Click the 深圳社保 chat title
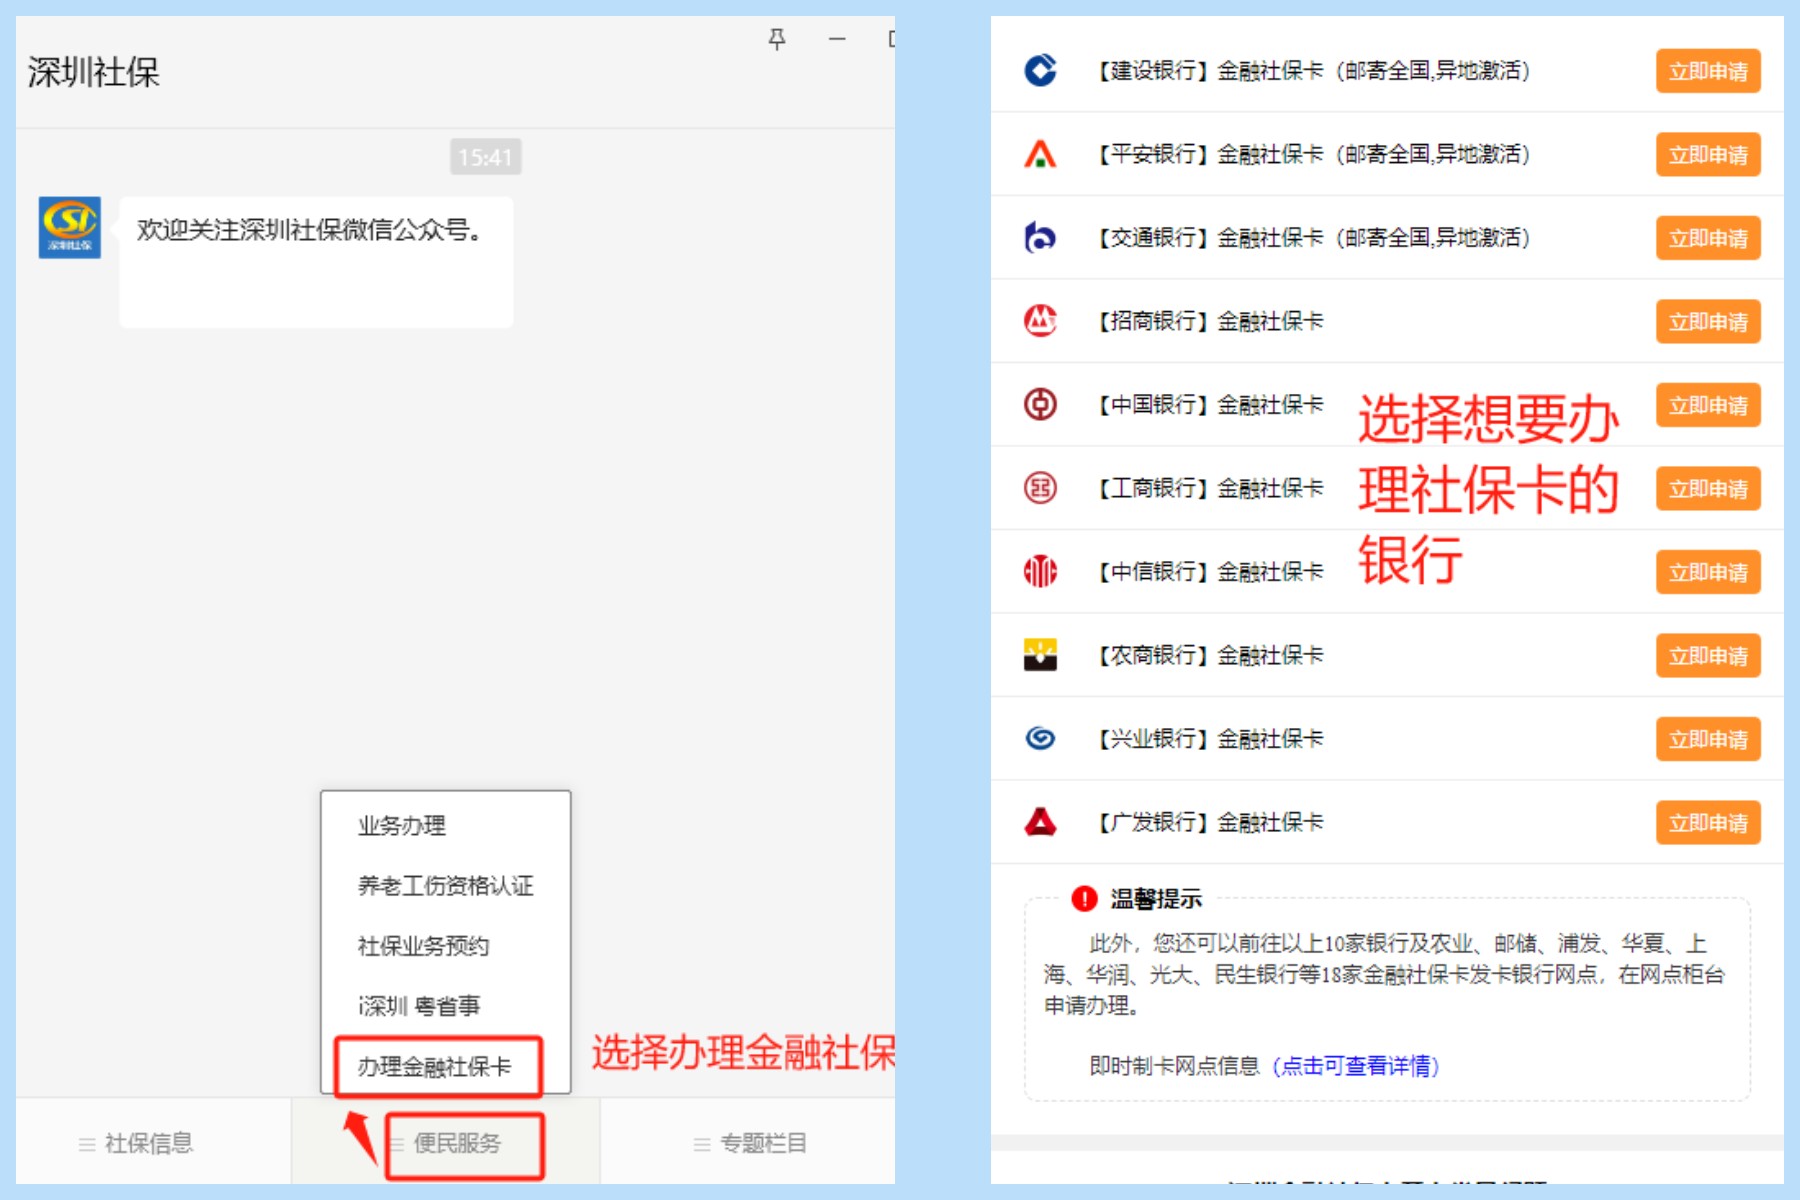The height and width of the screenshot is (1200, 1800). 93,72
